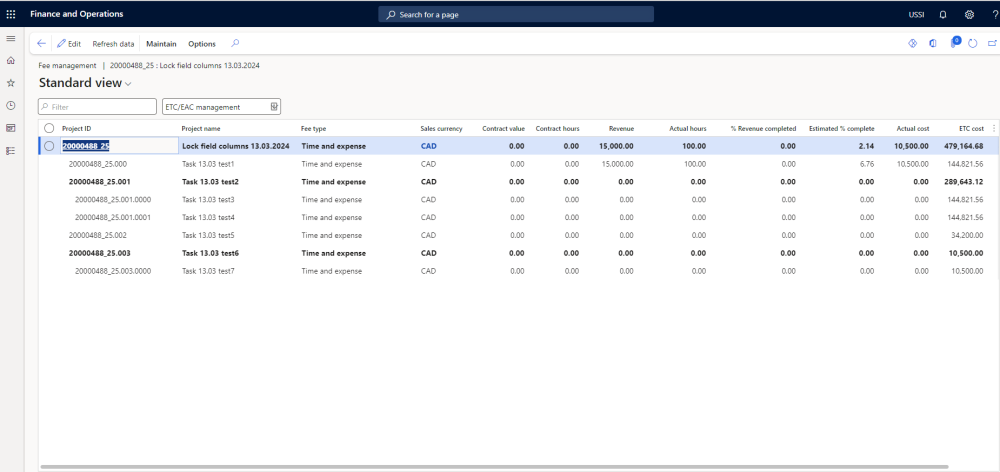Screen dimensions: 1000x472
Task: Open the Recent clock icon in sidebar
Action: coord(11,105)
